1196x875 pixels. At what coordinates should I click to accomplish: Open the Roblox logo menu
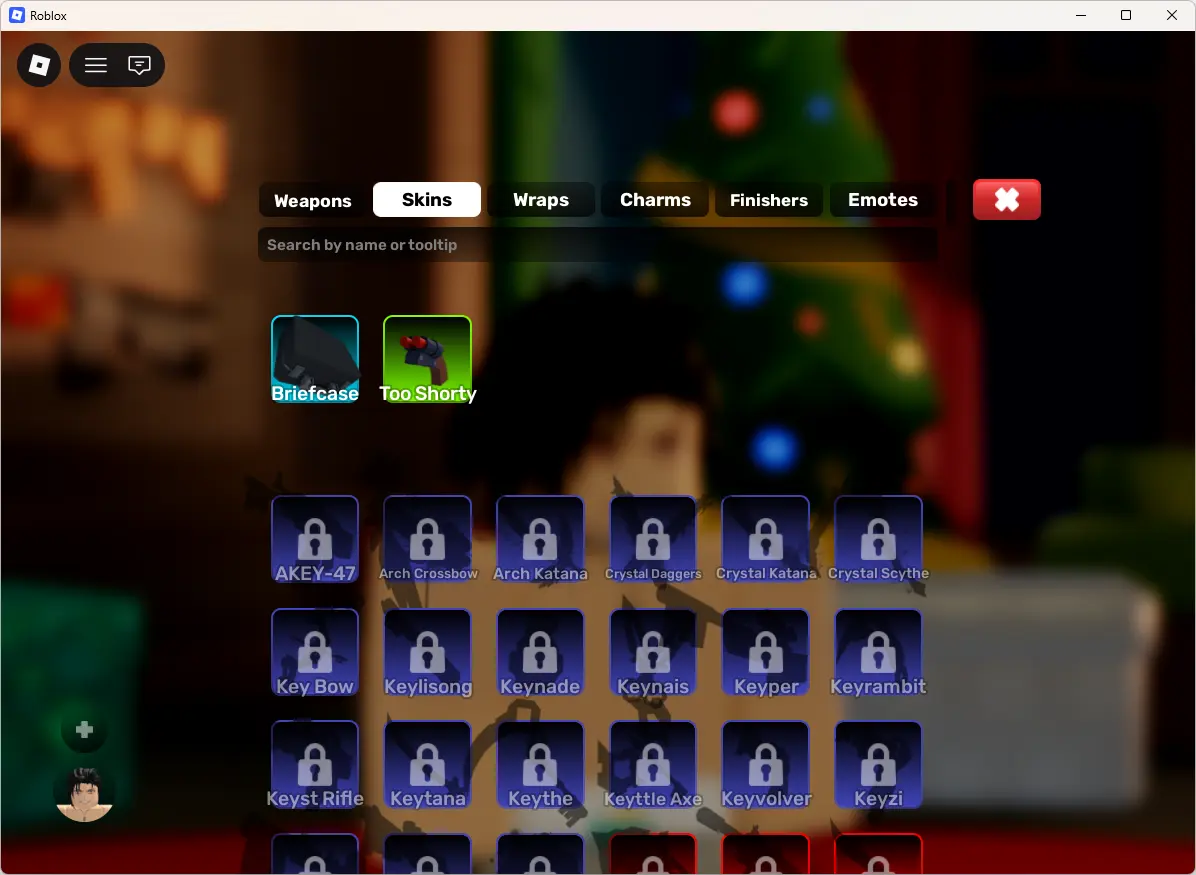click(x=39, y=65)
